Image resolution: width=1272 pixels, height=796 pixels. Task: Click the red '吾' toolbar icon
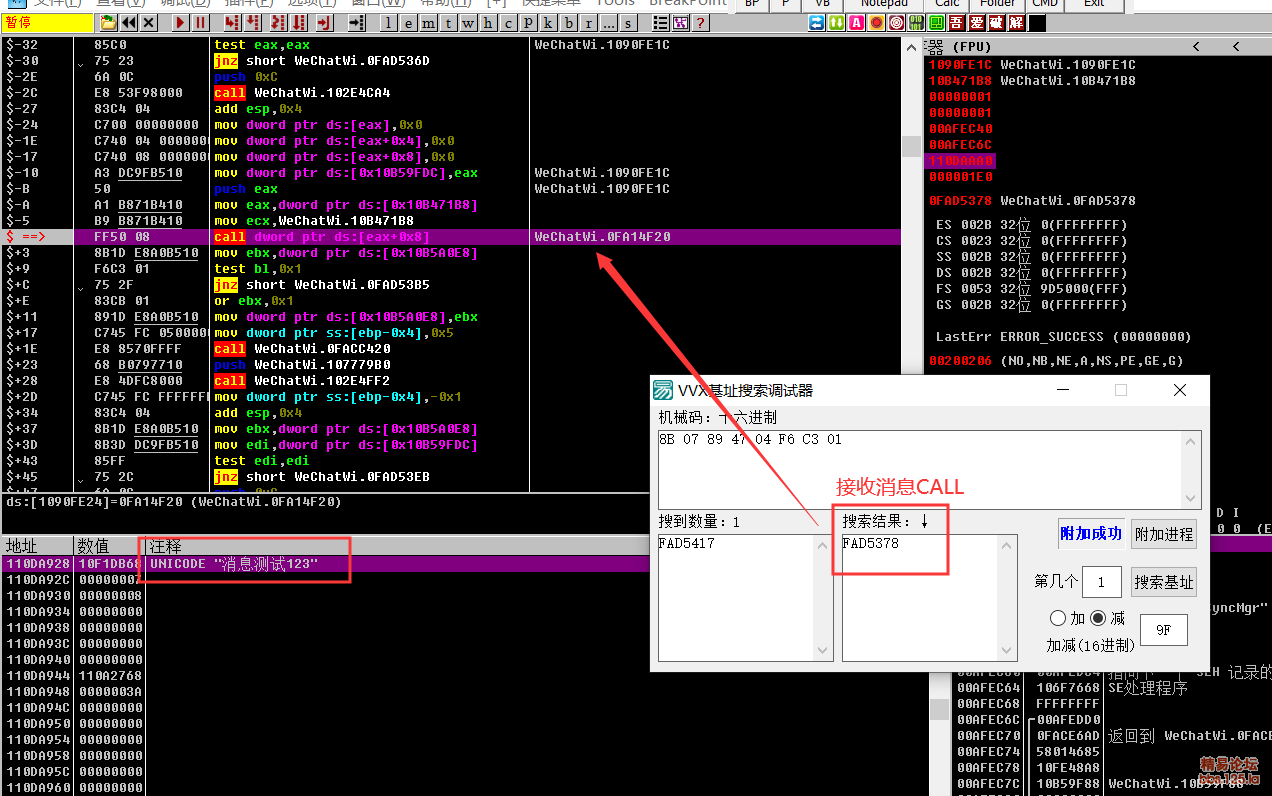tap(956, 22)
